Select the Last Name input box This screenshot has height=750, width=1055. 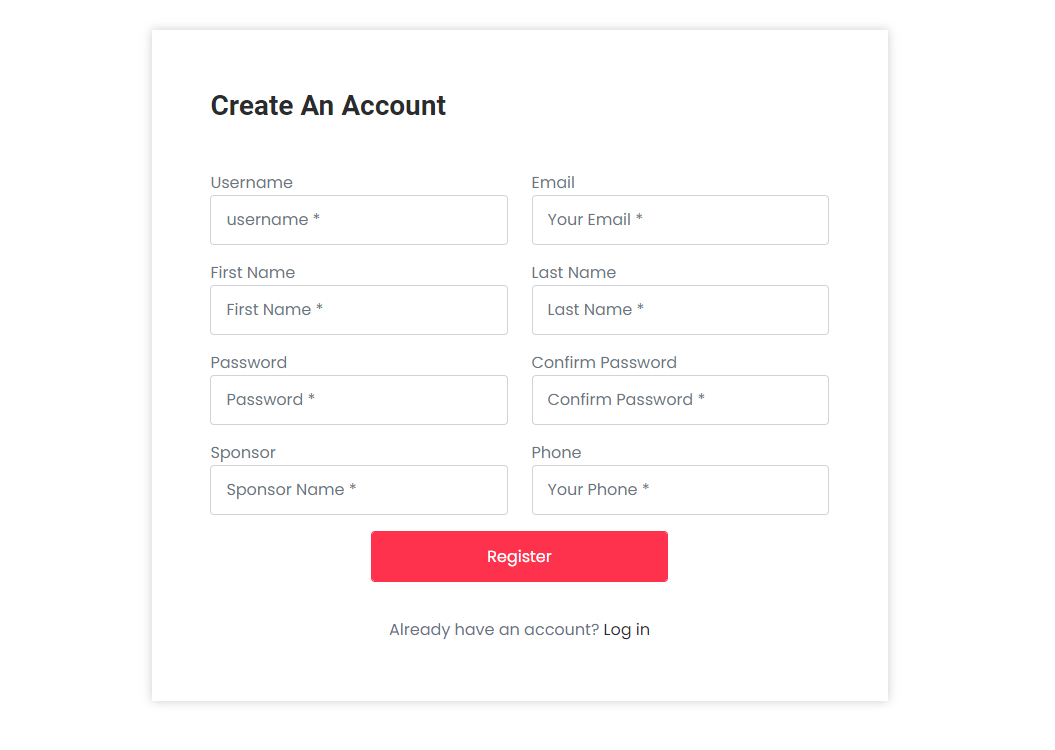680,310
